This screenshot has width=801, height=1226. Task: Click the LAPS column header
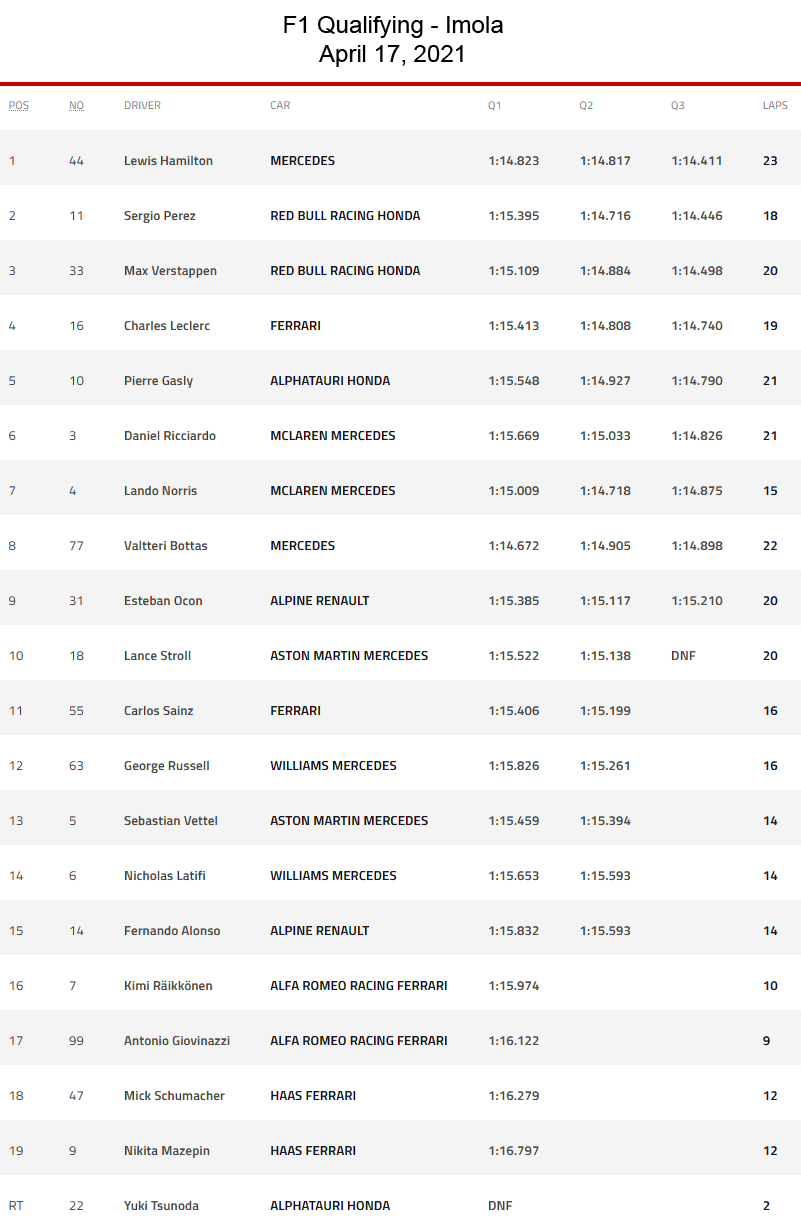point(775,105)
